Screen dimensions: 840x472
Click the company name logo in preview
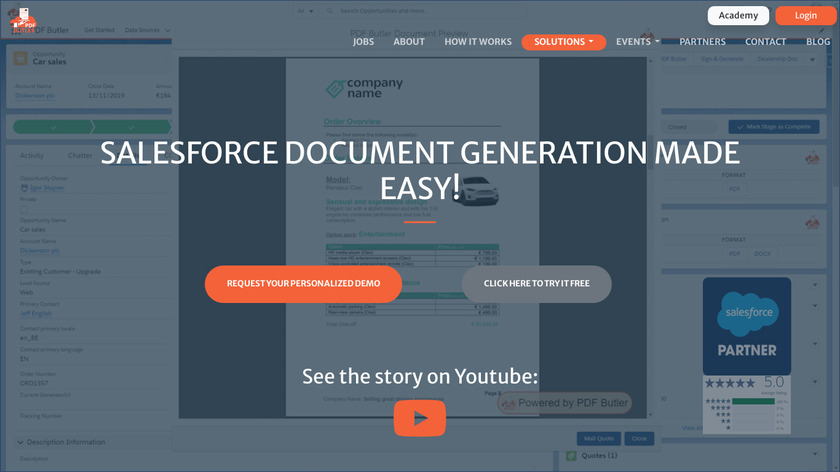pos(364,88)
